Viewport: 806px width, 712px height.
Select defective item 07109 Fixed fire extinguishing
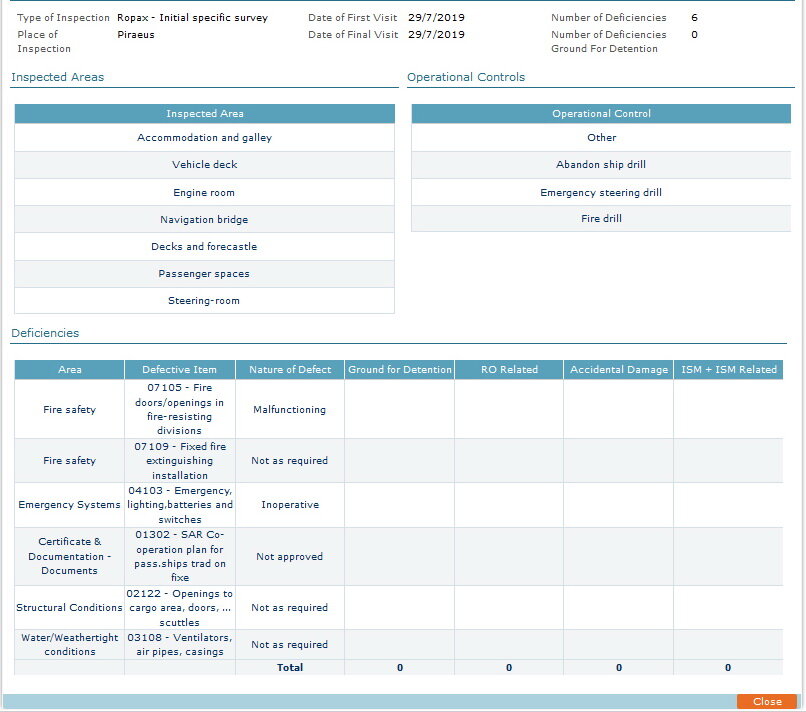click(x=179, y=461)
